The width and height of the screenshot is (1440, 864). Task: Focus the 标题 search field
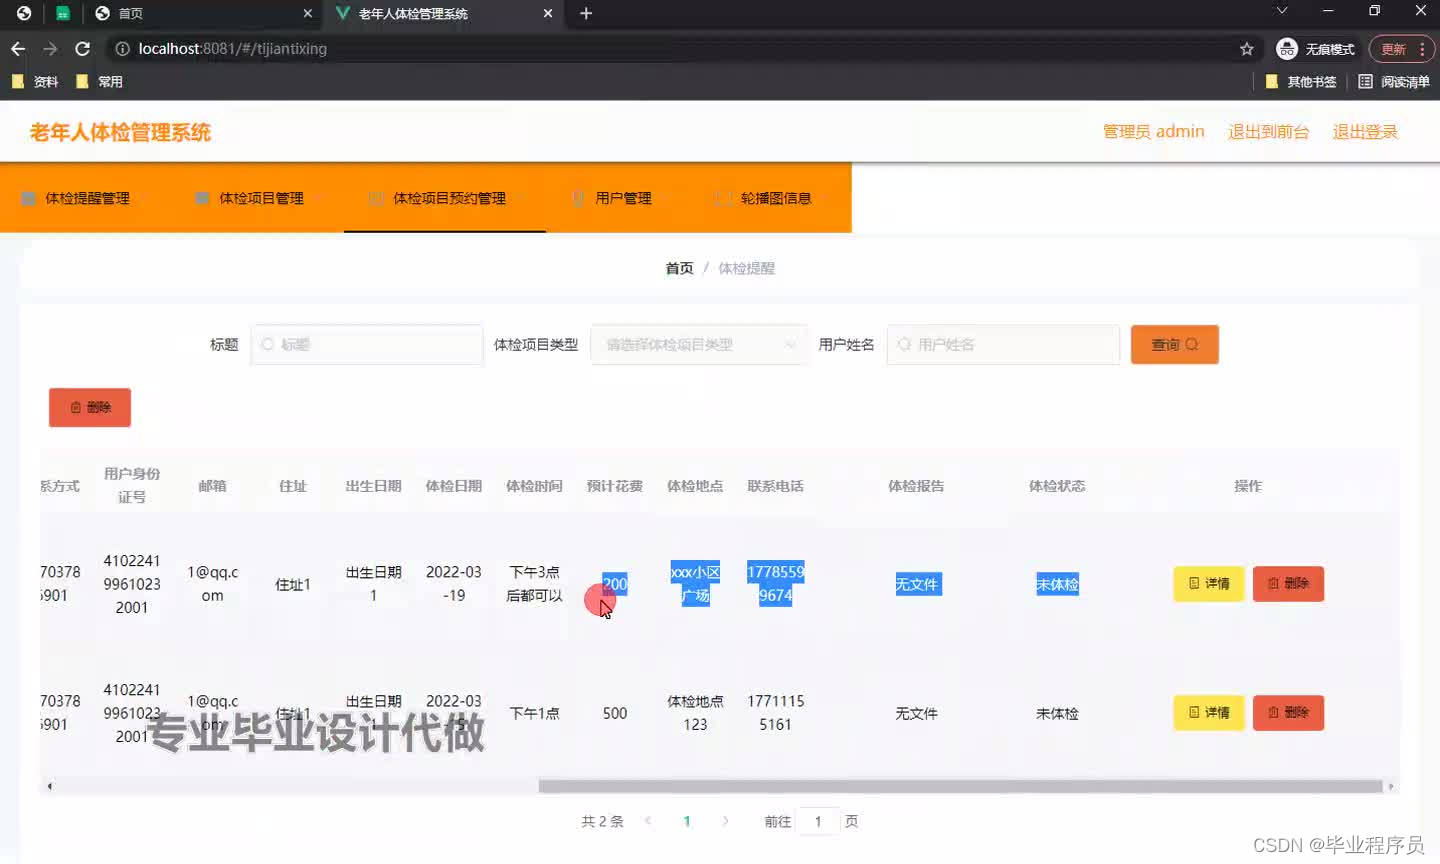coord(367,344)
